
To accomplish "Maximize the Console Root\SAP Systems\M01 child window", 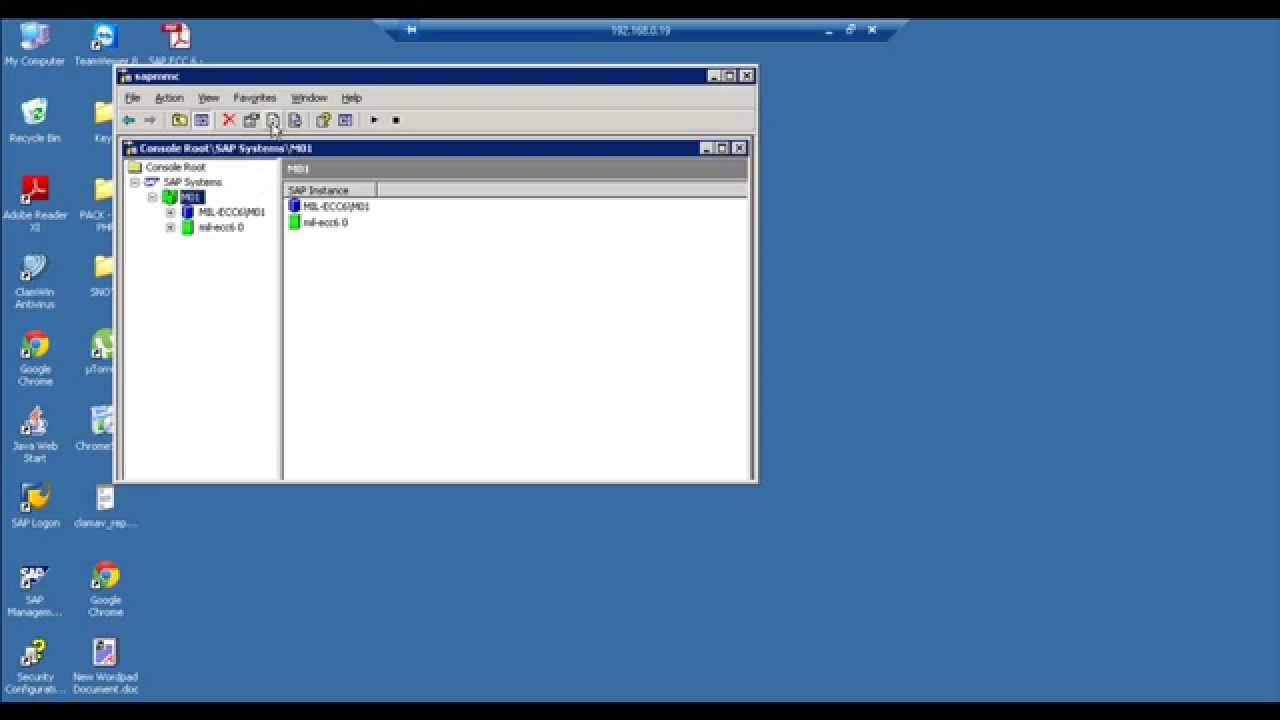I will point(722,148).
